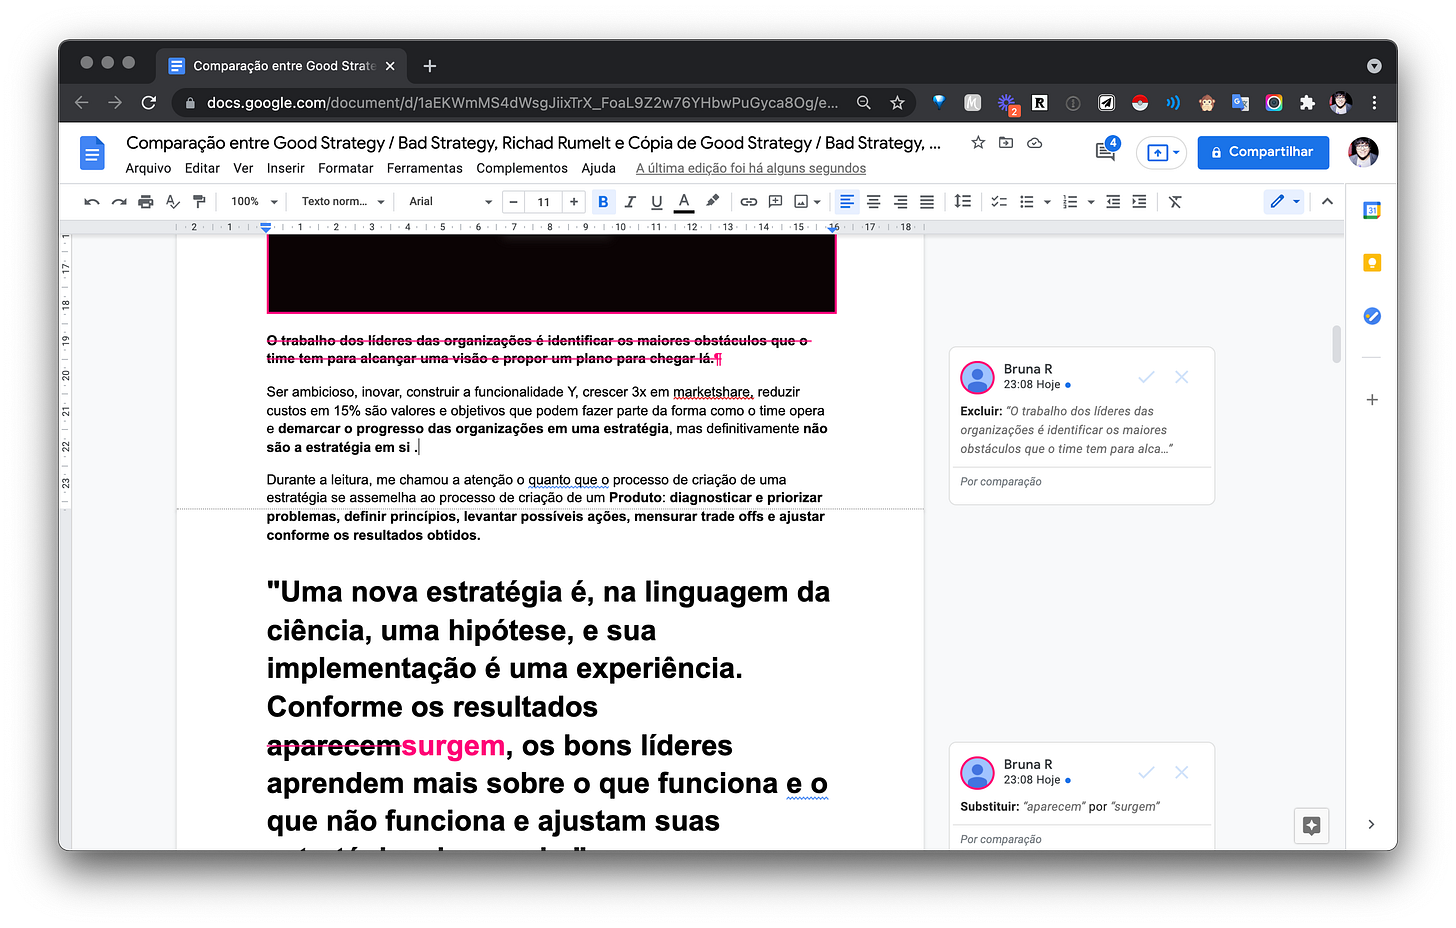
Task: Open the highlight color tool
Action: pyautogui.click(x=712, y=202)
